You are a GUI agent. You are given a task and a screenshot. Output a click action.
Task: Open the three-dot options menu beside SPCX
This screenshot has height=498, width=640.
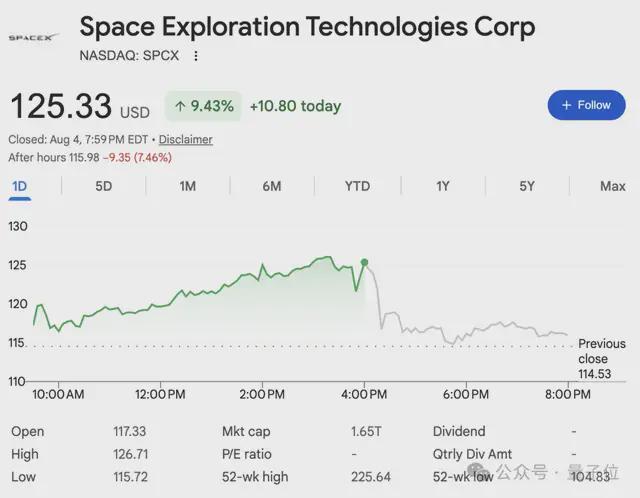[x=196, y=56]
